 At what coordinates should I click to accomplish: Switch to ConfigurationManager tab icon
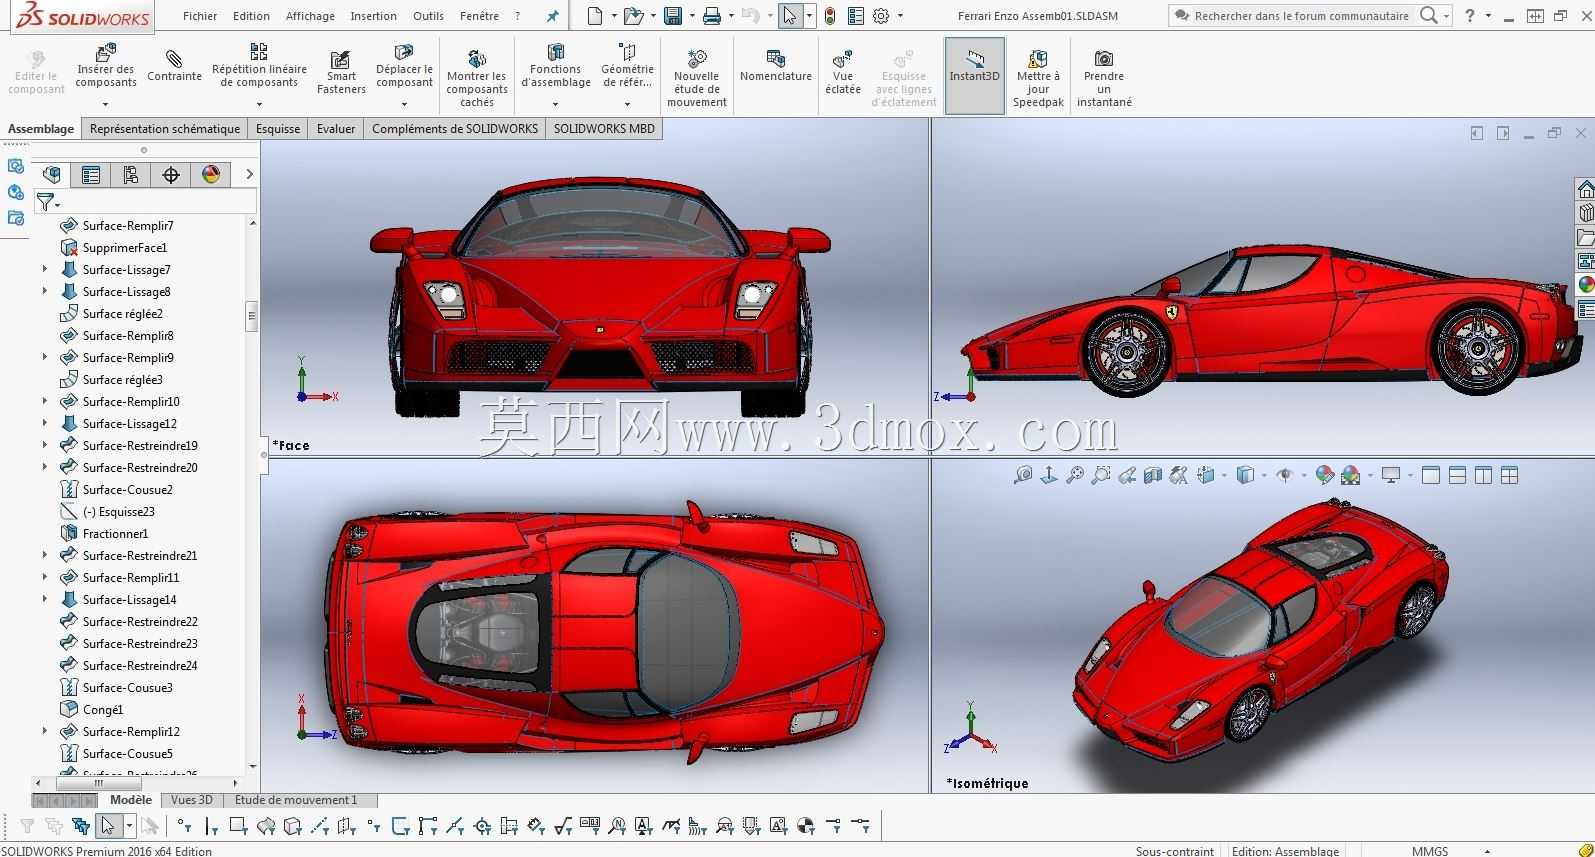131,175
